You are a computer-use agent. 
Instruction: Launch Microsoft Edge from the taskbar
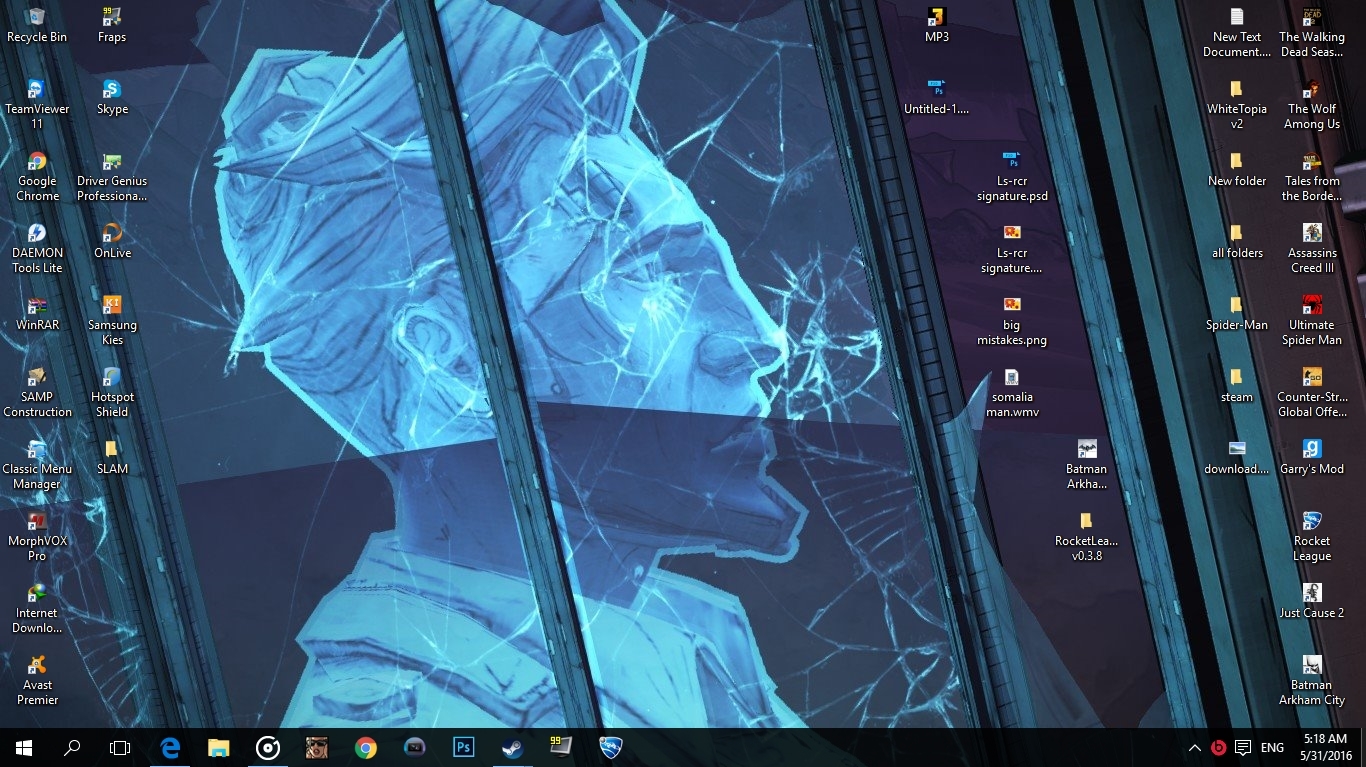tap(170, 747)
